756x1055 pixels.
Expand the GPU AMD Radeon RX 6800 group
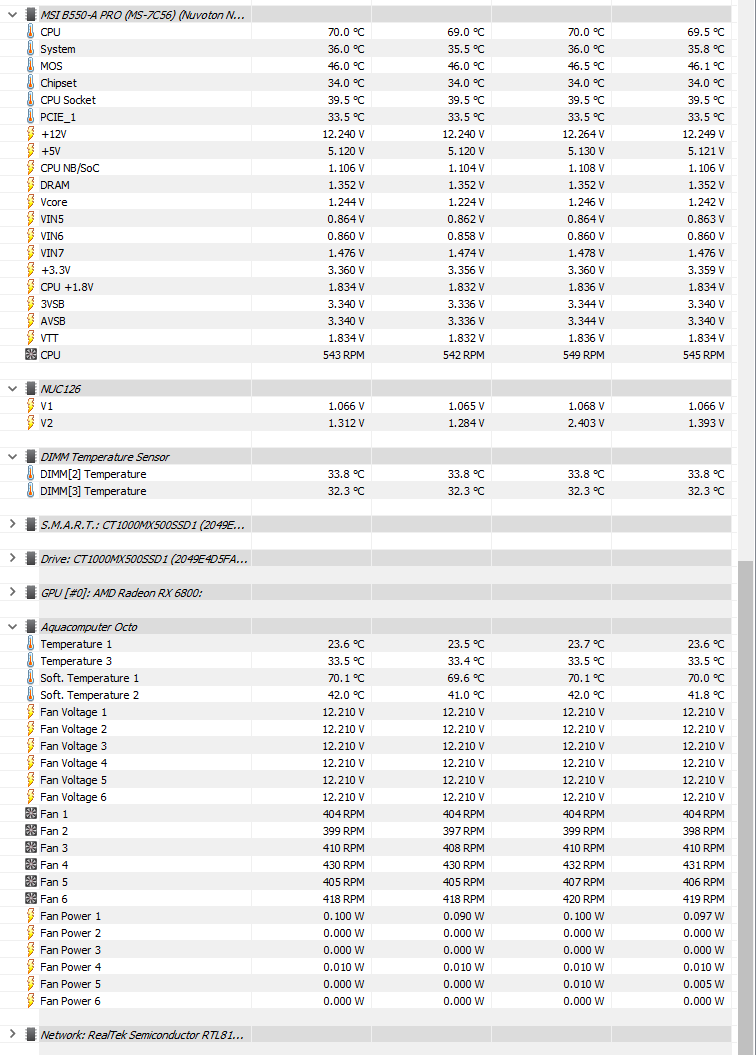pos(12,592)
